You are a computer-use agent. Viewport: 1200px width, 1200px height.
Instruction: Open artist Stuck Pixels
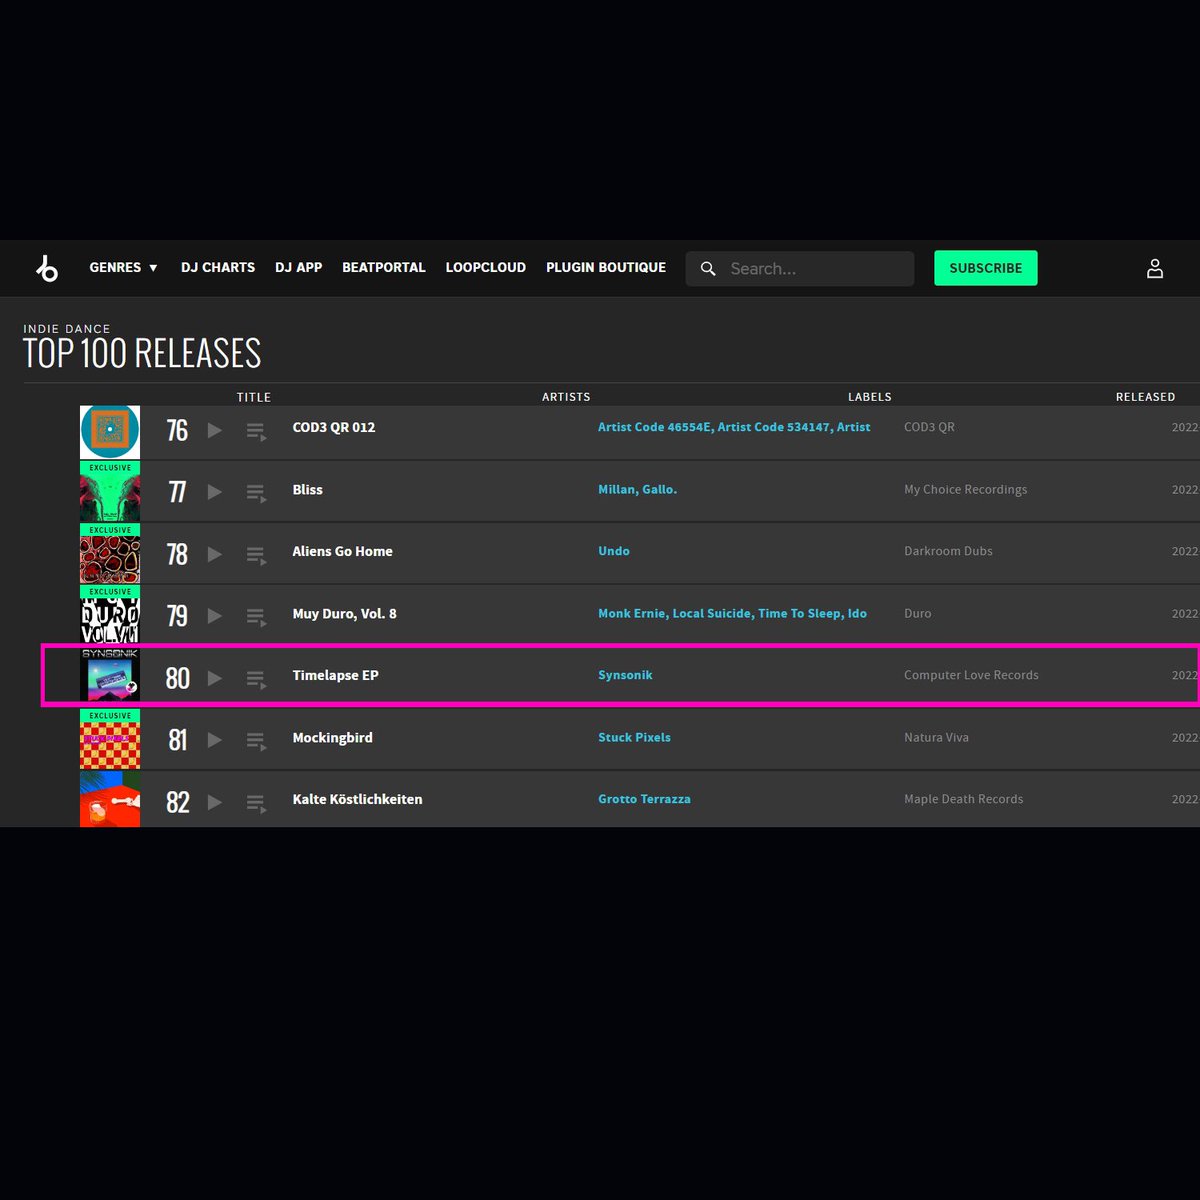click(x=634, y=737)
